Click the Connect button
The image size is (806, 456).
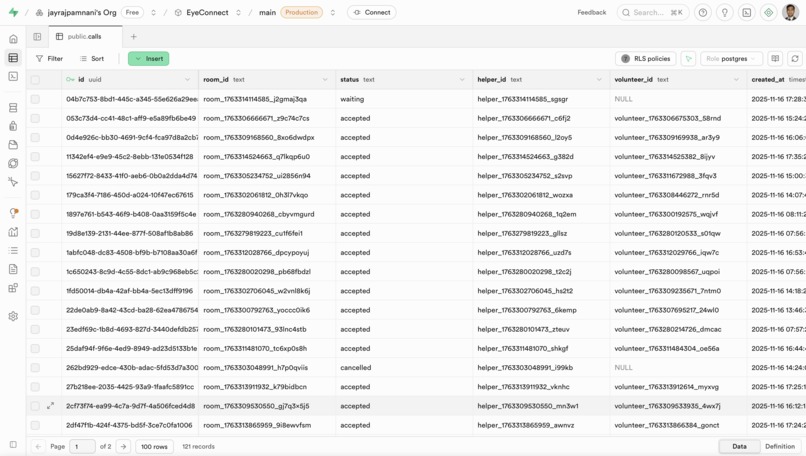coord(372,12)
